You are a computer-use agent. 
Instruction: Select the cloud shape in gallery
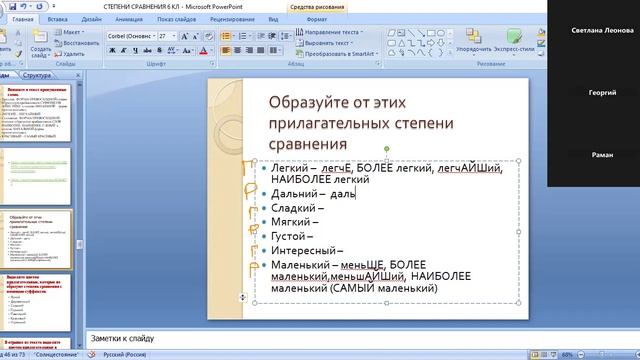(x=391, y=53)
